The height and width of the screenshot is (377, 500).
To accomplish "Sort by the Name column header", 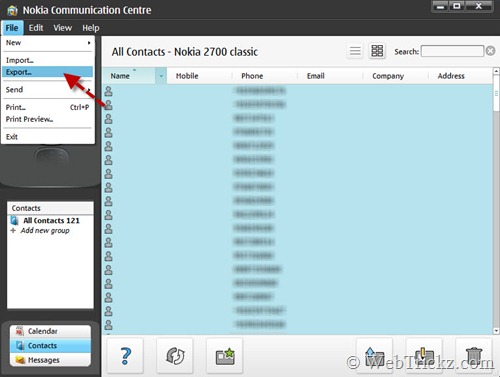I will (x=129, y=76).
